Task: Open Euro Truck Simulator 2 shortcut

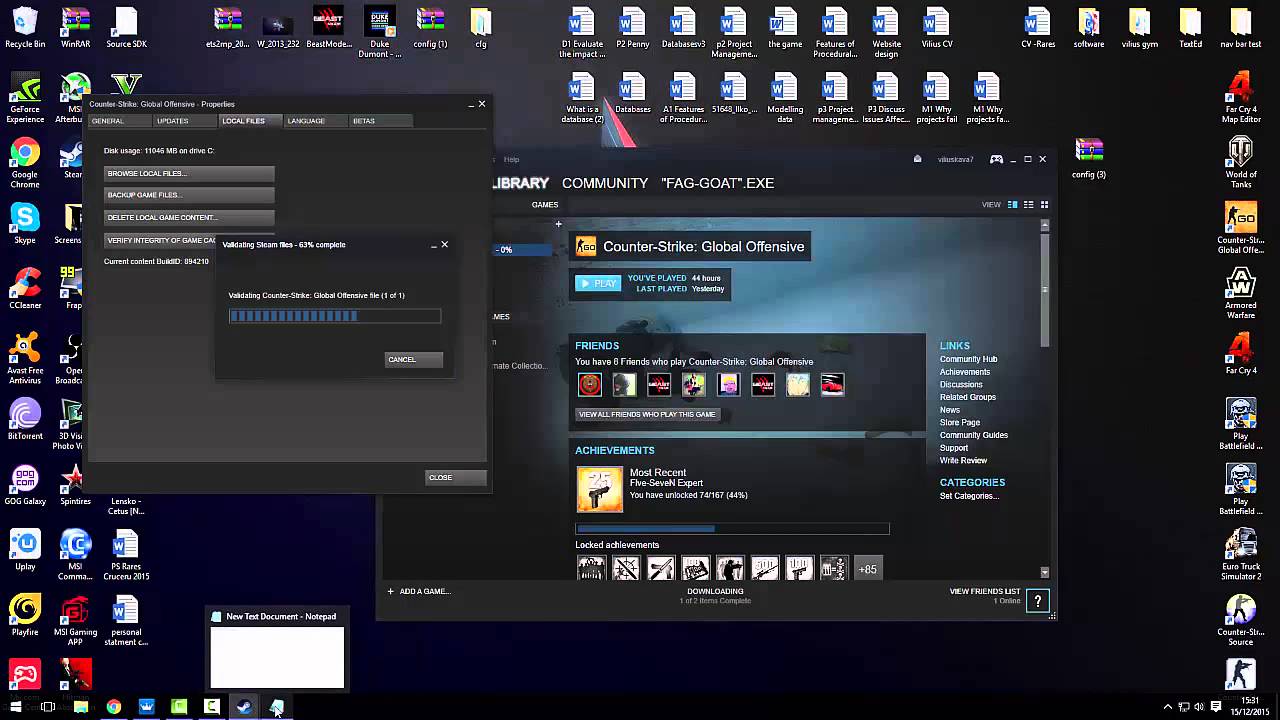Action: point(1241,555)
